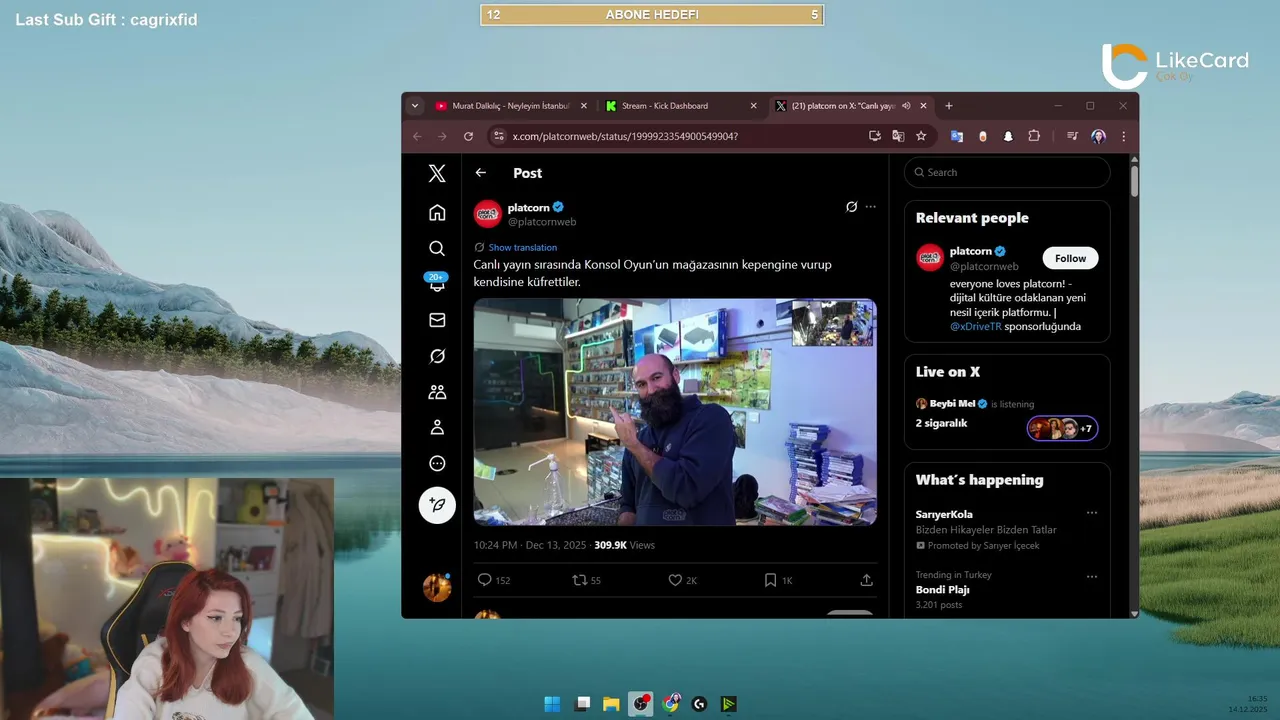
Task: Open the 2 sigaralık live space
Action: click(941, 423)
